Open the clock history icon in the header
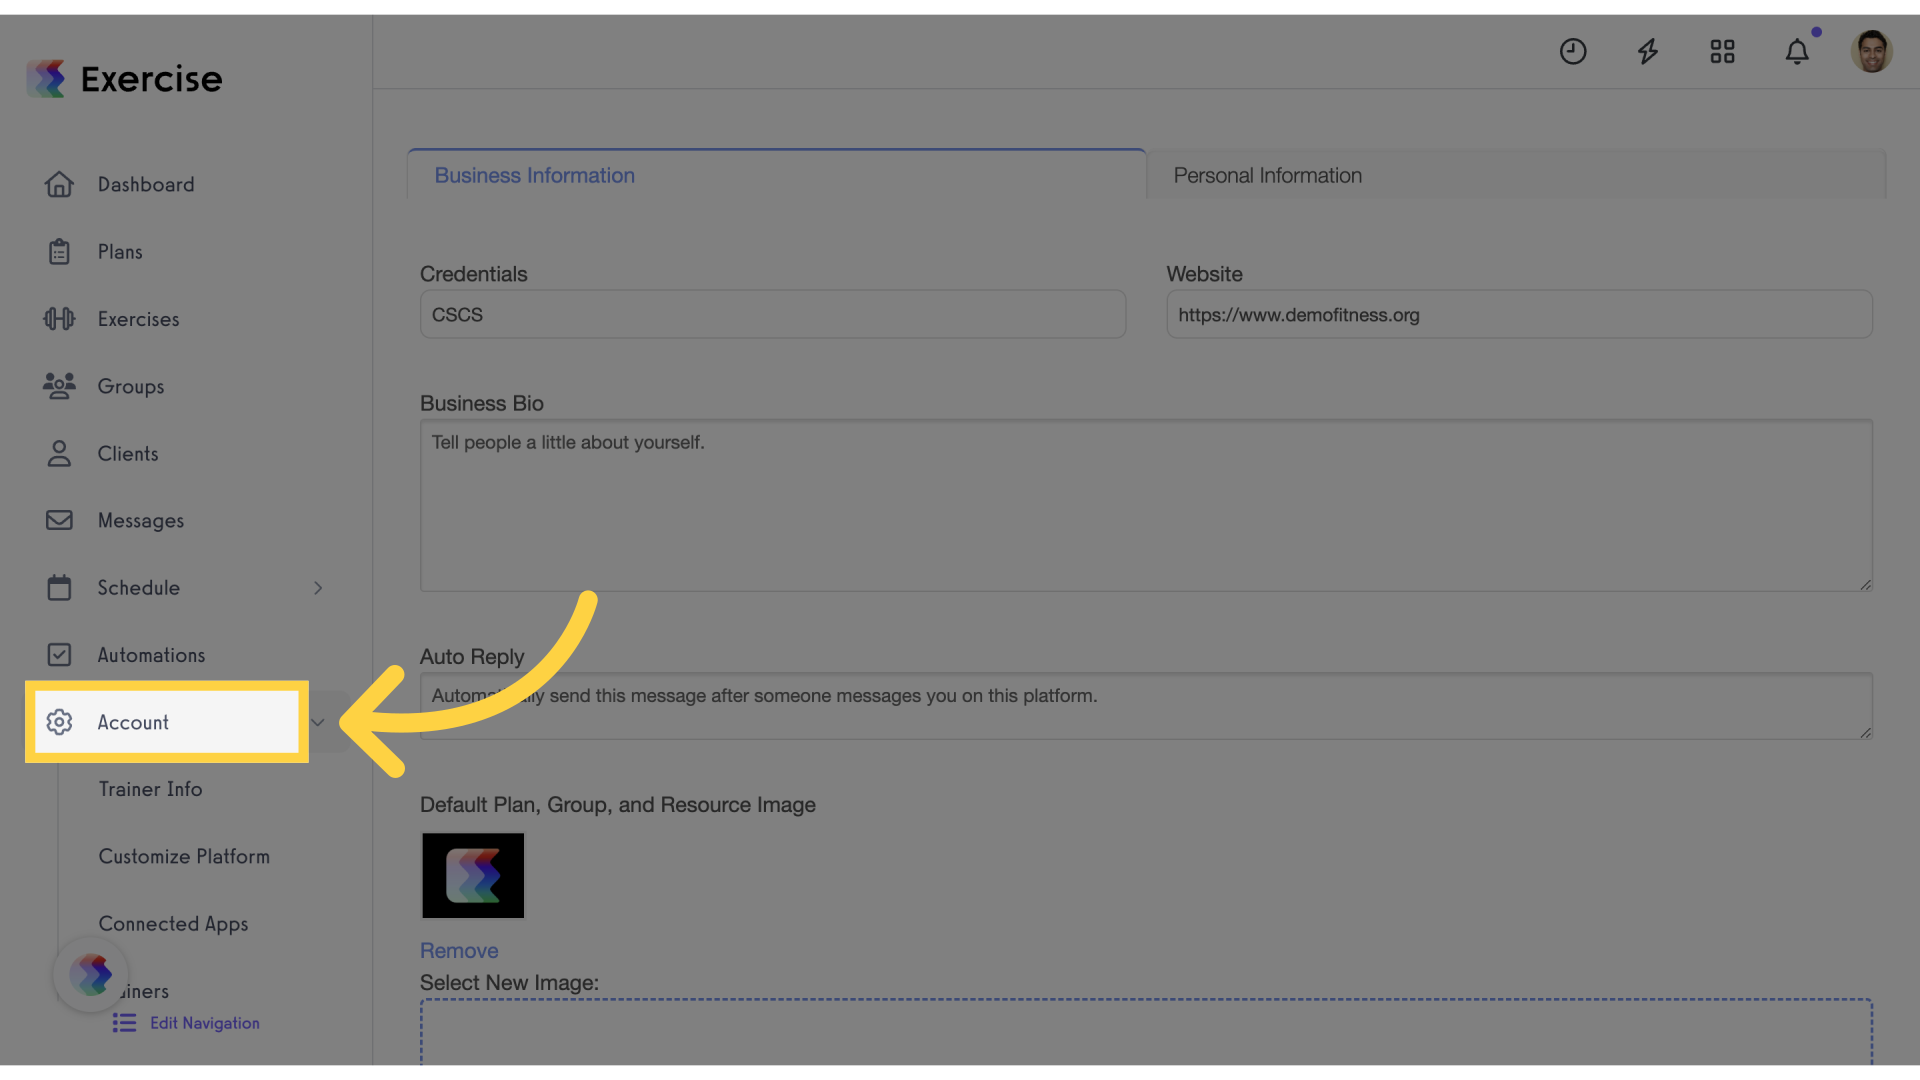Screen dimensions: 1920x1080 1573,51
